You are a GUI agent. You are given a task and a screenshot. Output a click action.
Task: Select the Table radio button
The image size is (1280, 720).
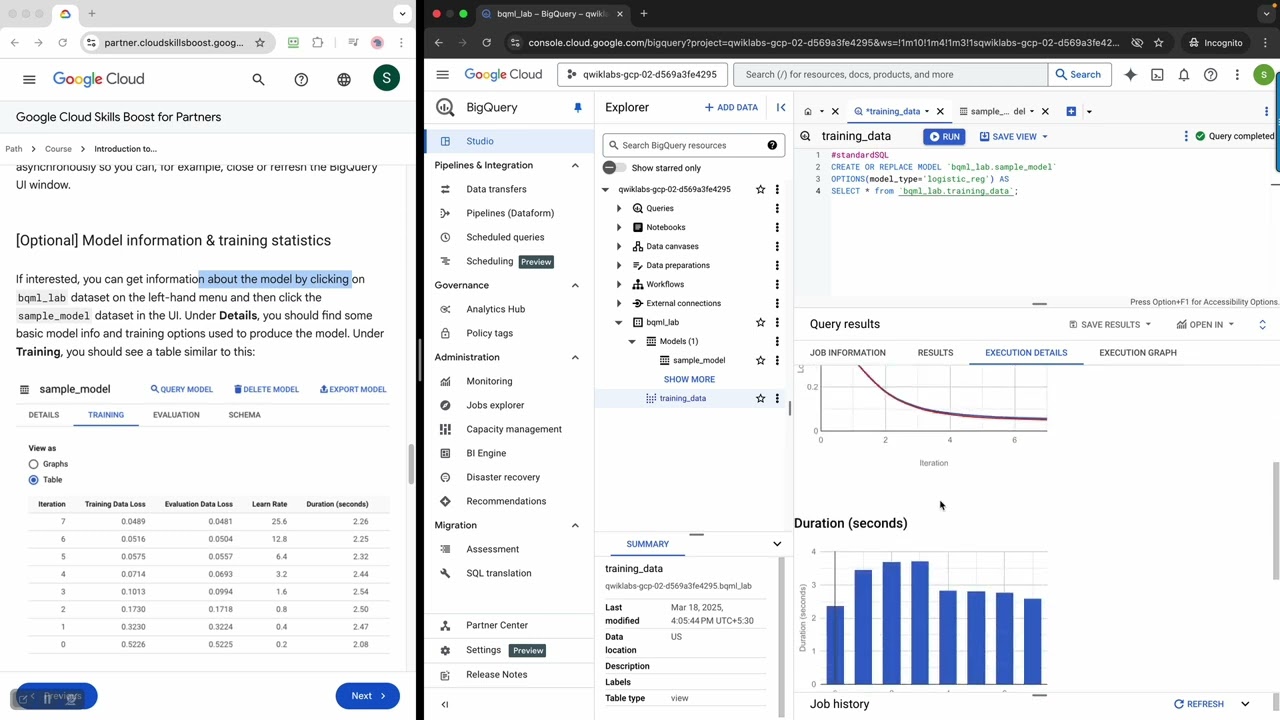click(33, 480)
